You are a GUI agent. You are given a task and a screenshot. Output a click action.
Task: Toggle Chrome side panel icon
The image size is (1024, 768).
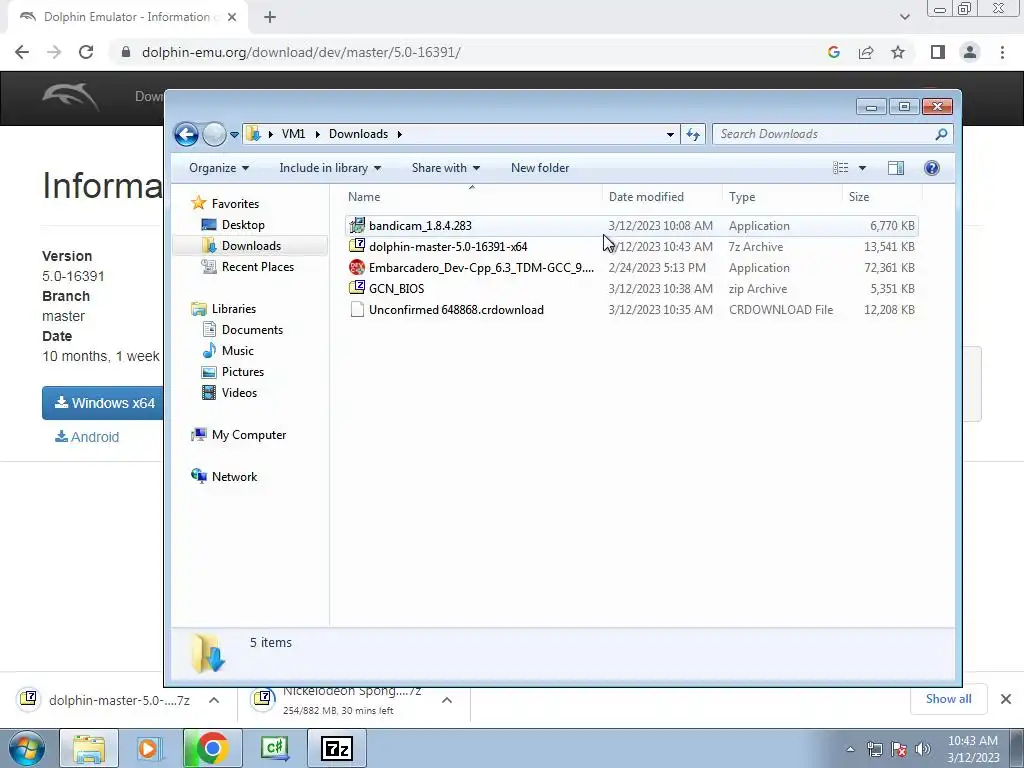point(938,52)
